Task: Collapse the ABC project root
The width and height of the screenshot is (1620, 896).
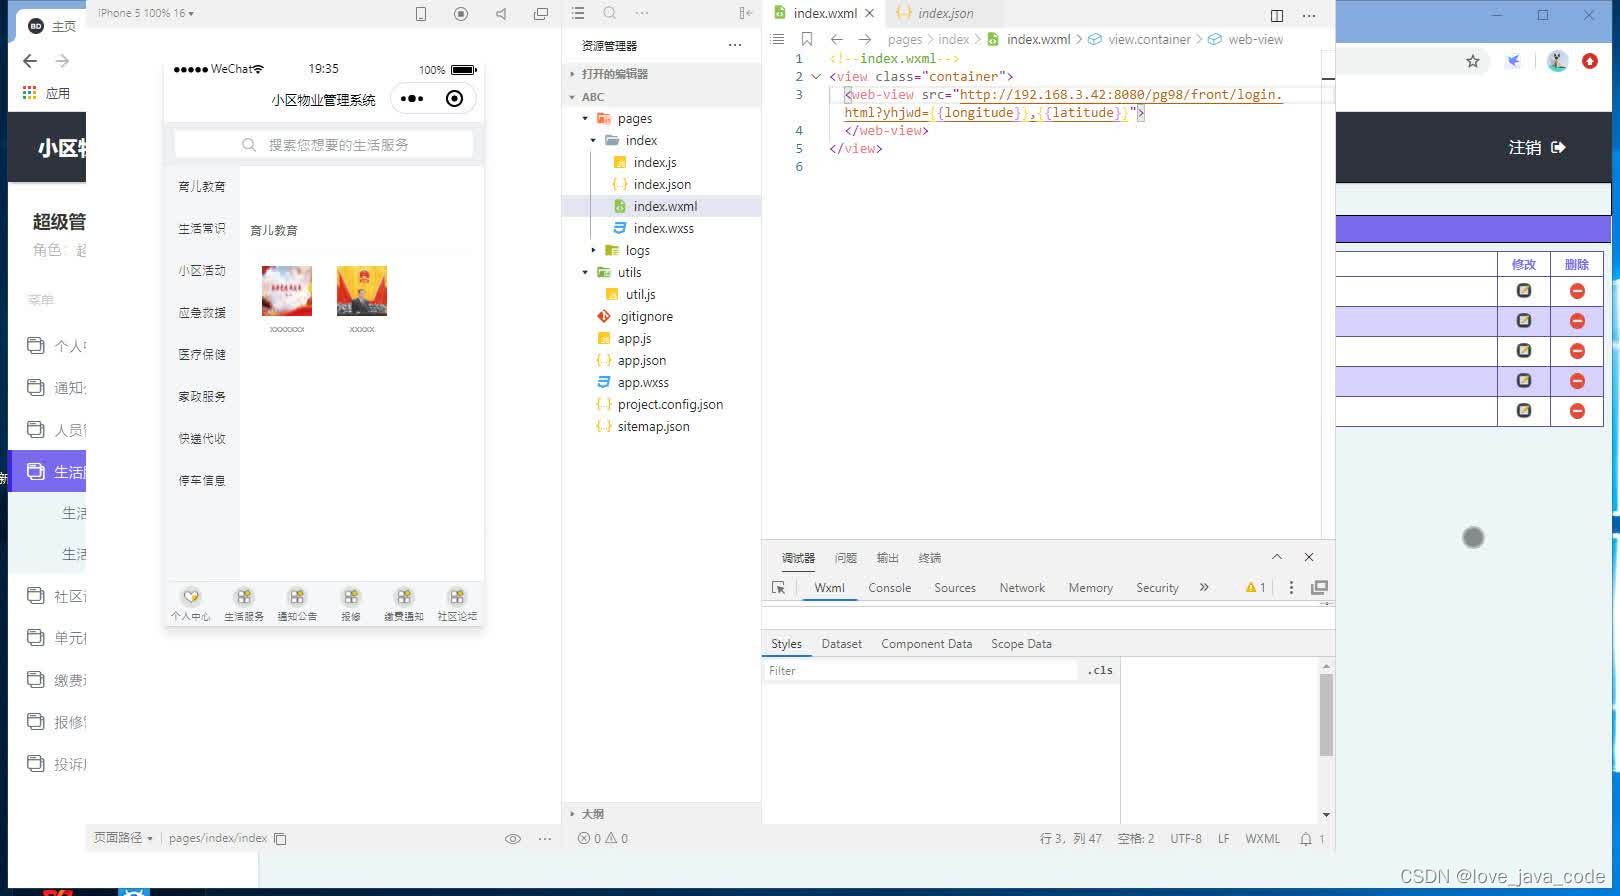Action: pyautogui.click(x=592, y=97)
